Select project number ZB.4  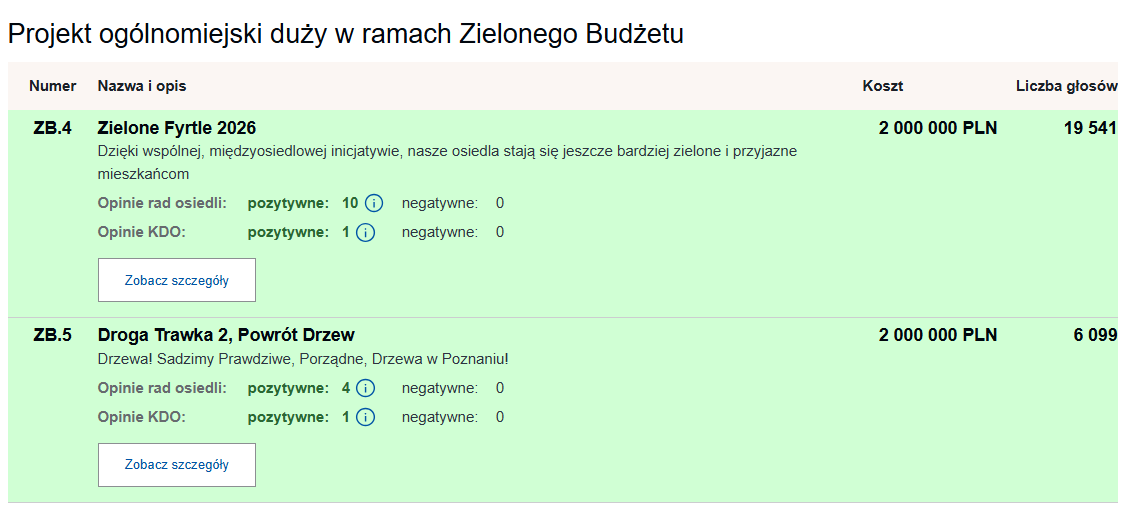coord(53,128)
